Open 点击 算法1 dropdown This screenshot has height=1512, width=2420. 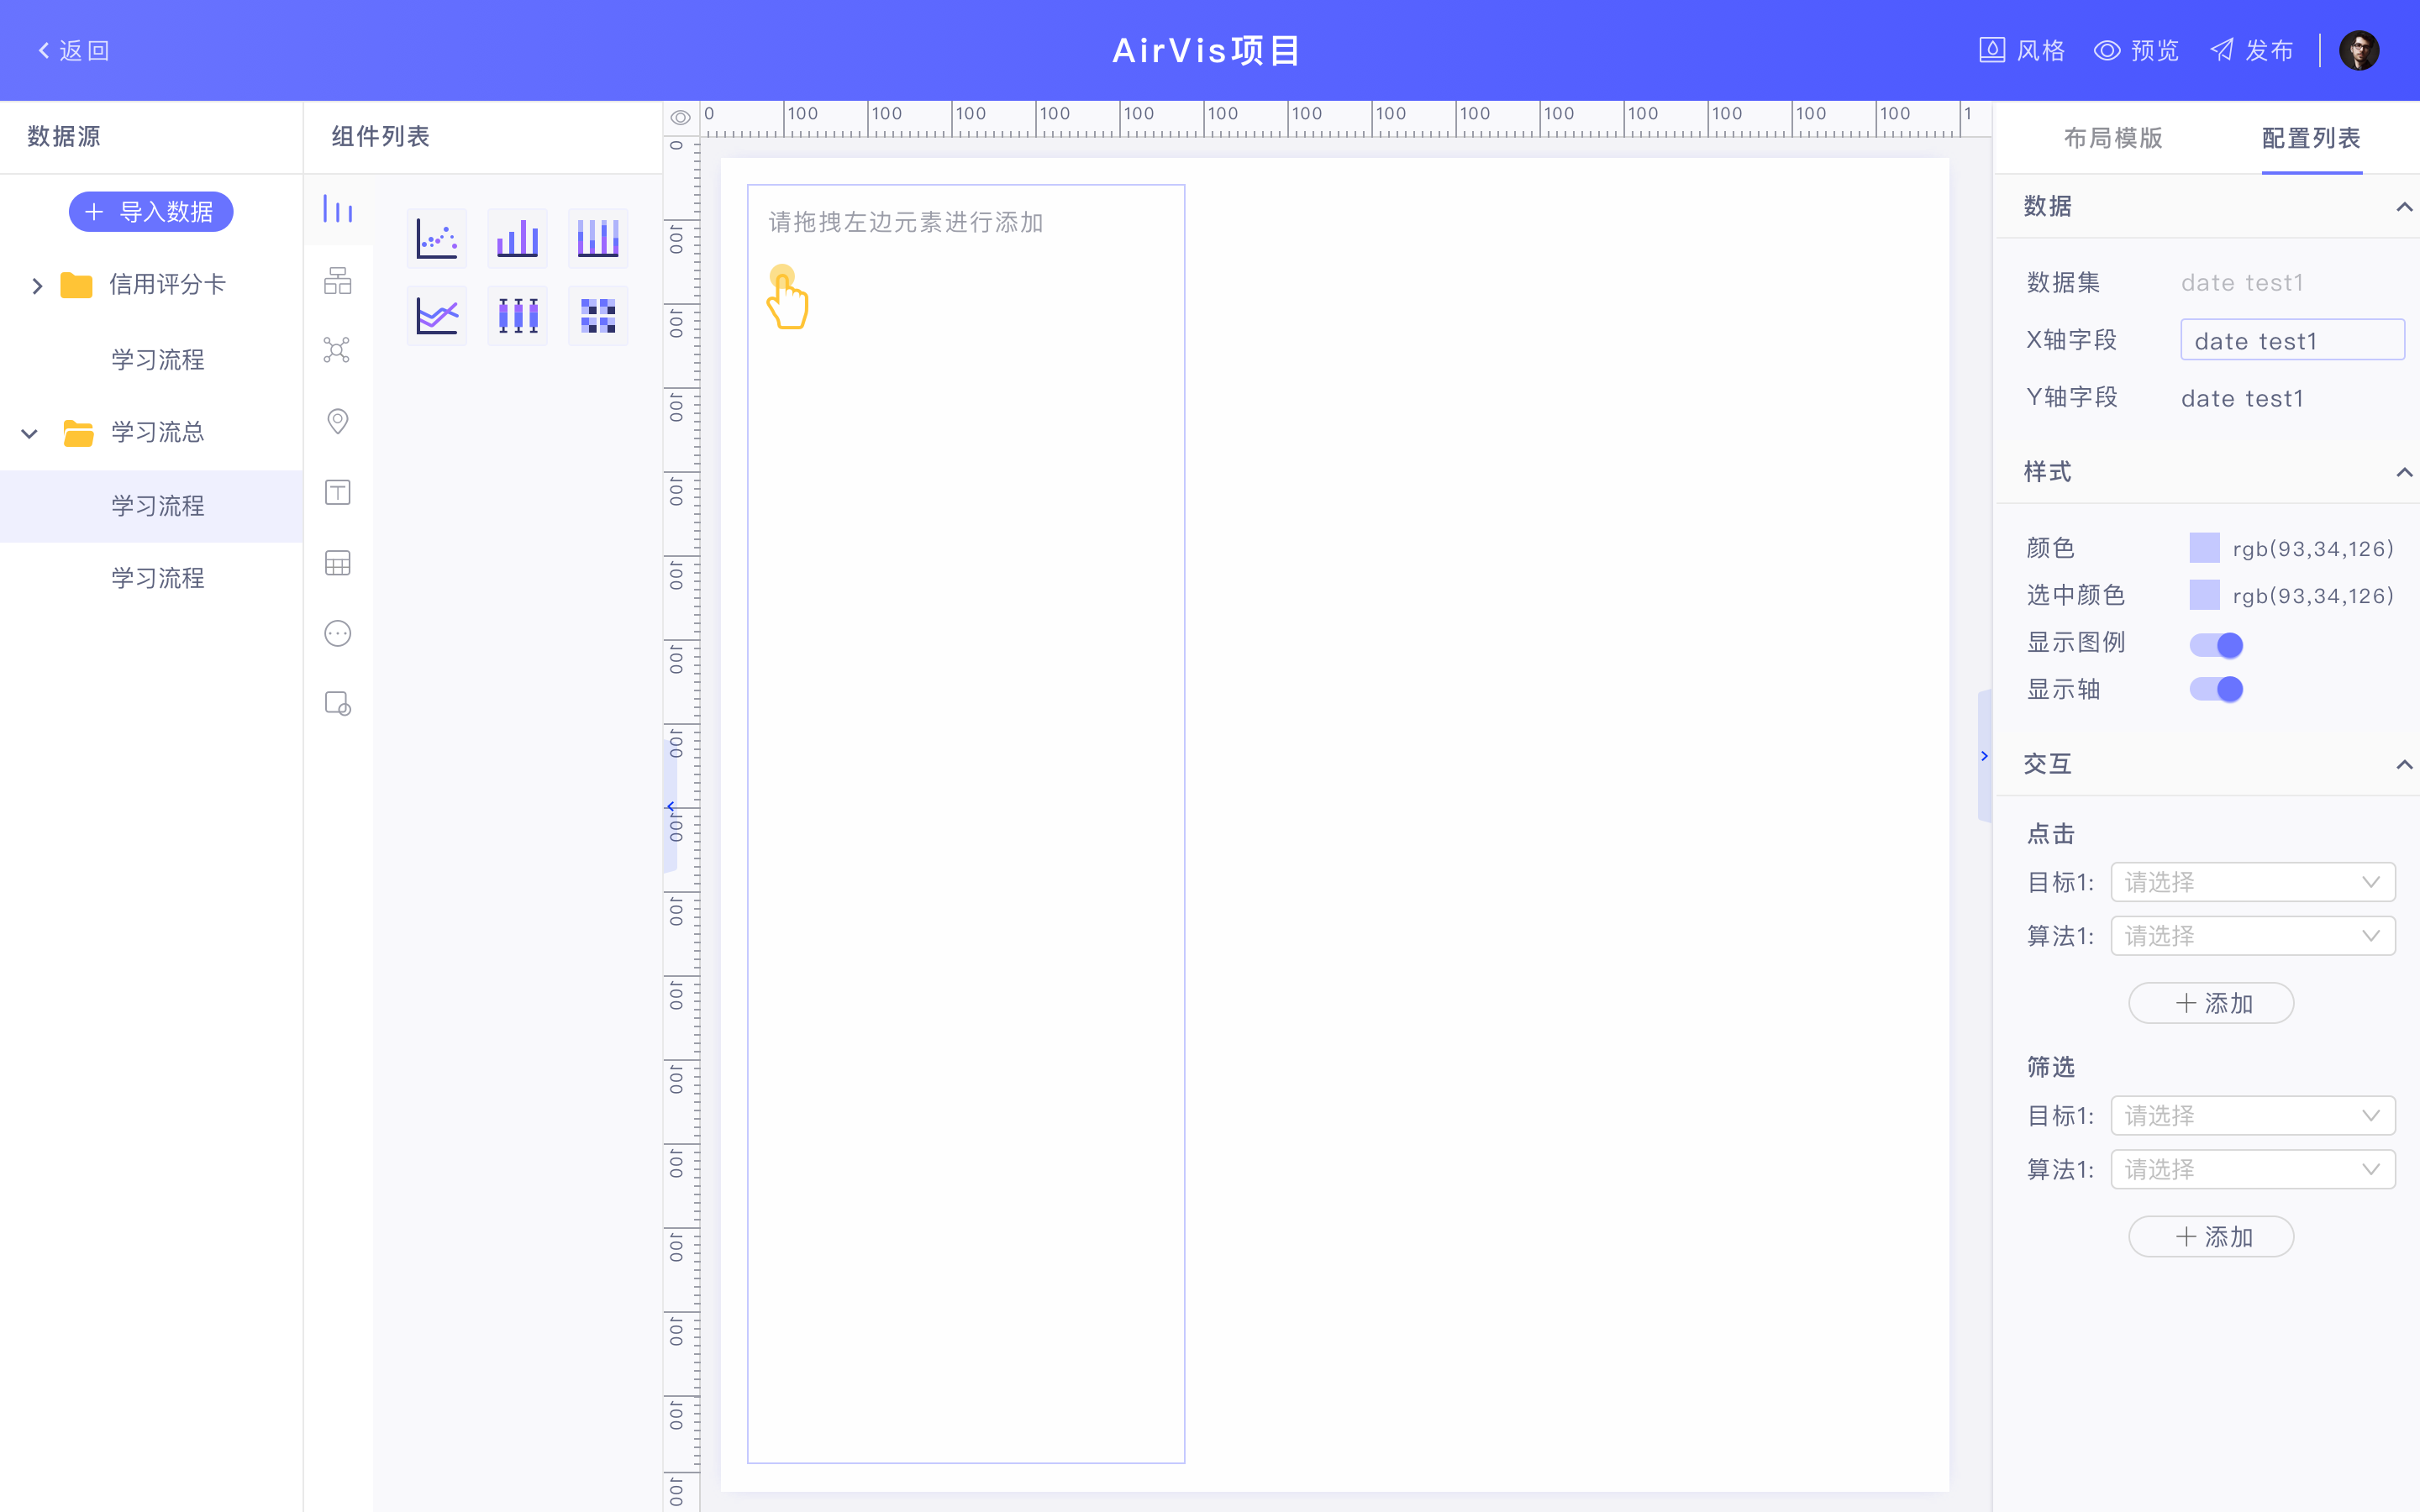tap(2253, 936)
